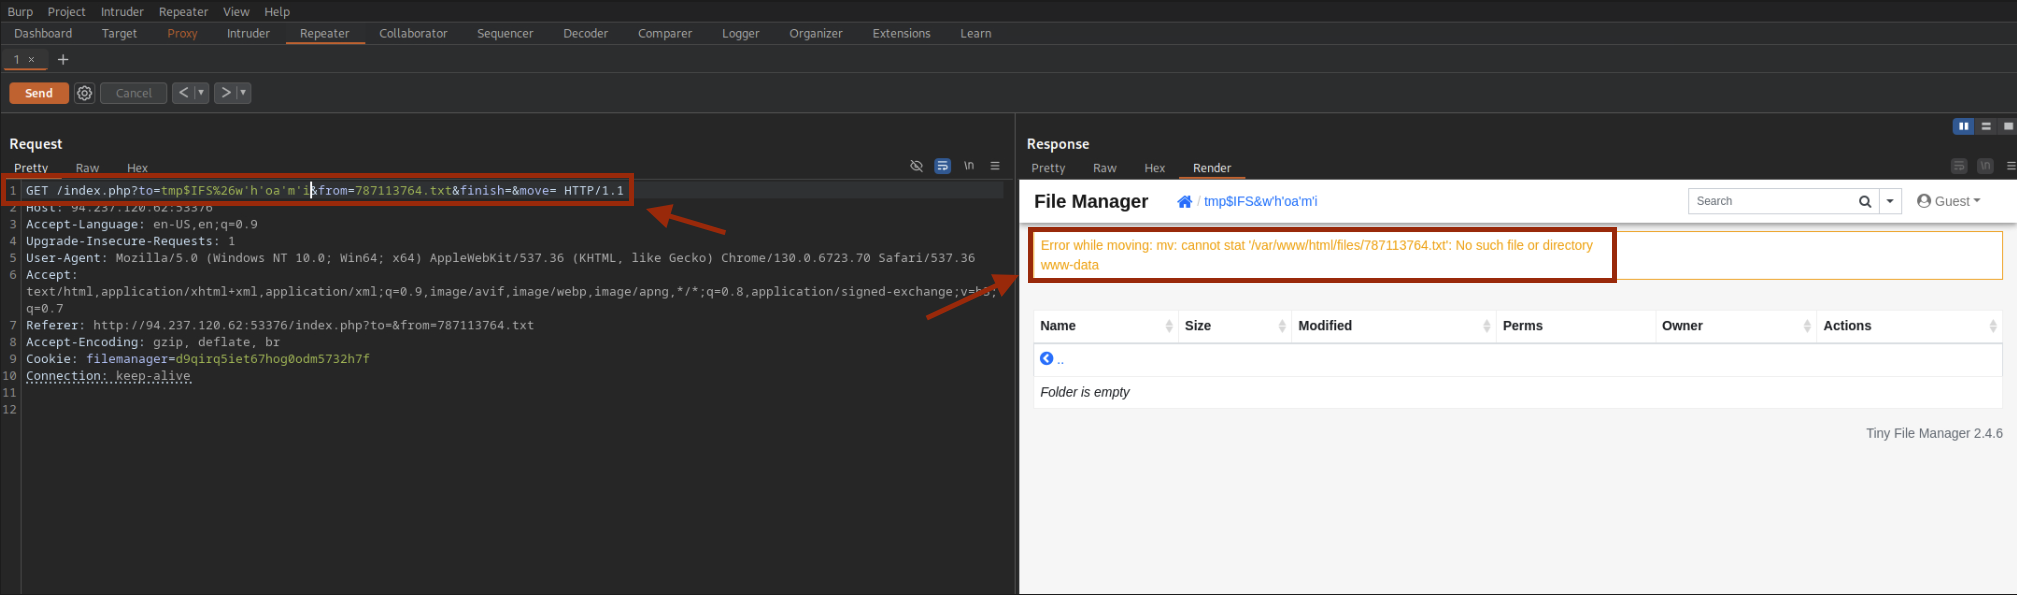The image size is (2017, 595).
Task: Add a new Repeater tab with plus icon
Action: point(63,60)
